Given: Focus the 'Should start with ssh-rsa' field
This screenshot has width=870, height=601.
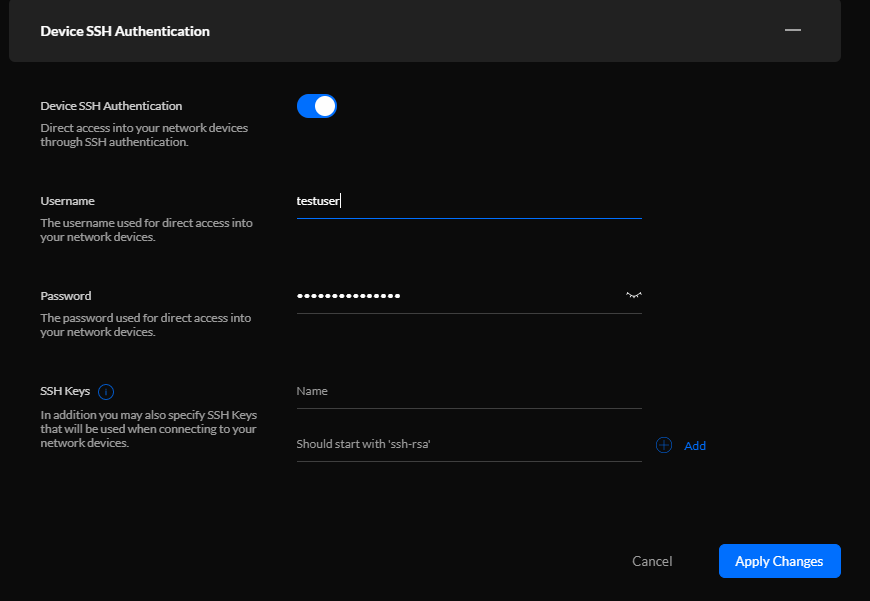Looking at the screenshot, I should [x=469, y=444].
